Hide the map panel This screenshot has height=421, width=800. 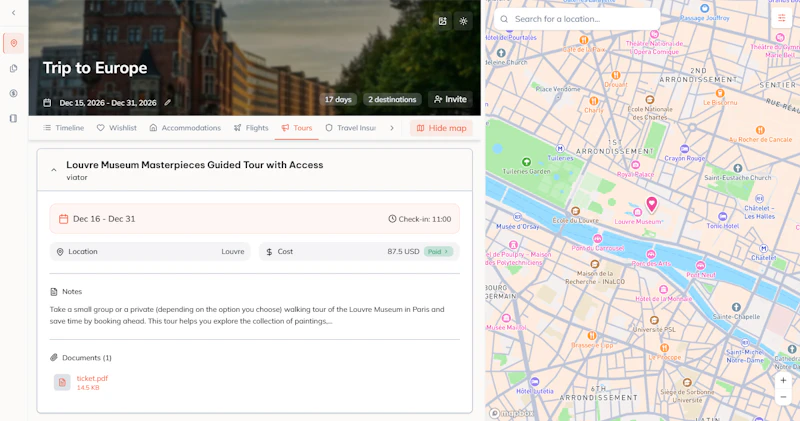click(441, 128)
